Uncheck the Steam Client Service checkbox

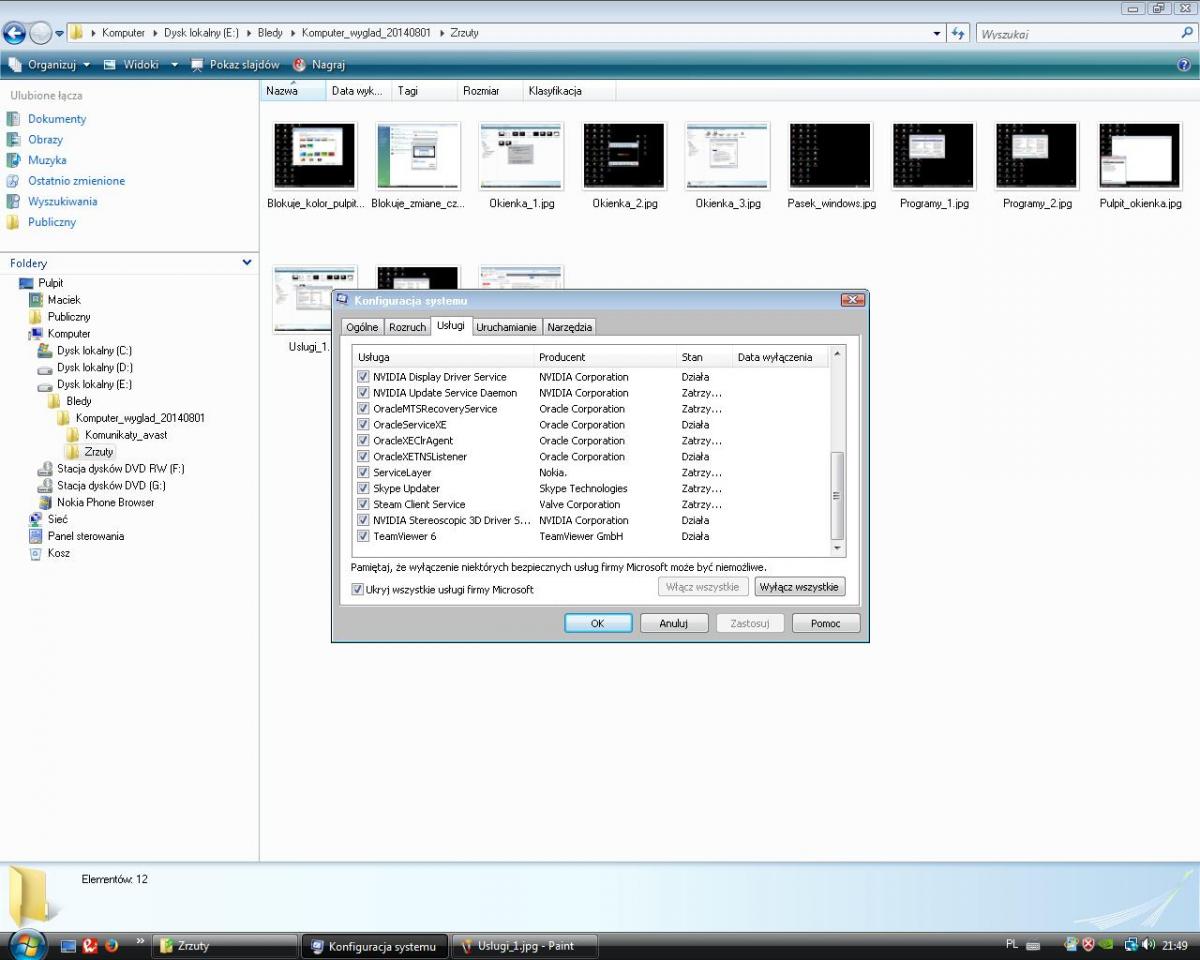(364, 505)
